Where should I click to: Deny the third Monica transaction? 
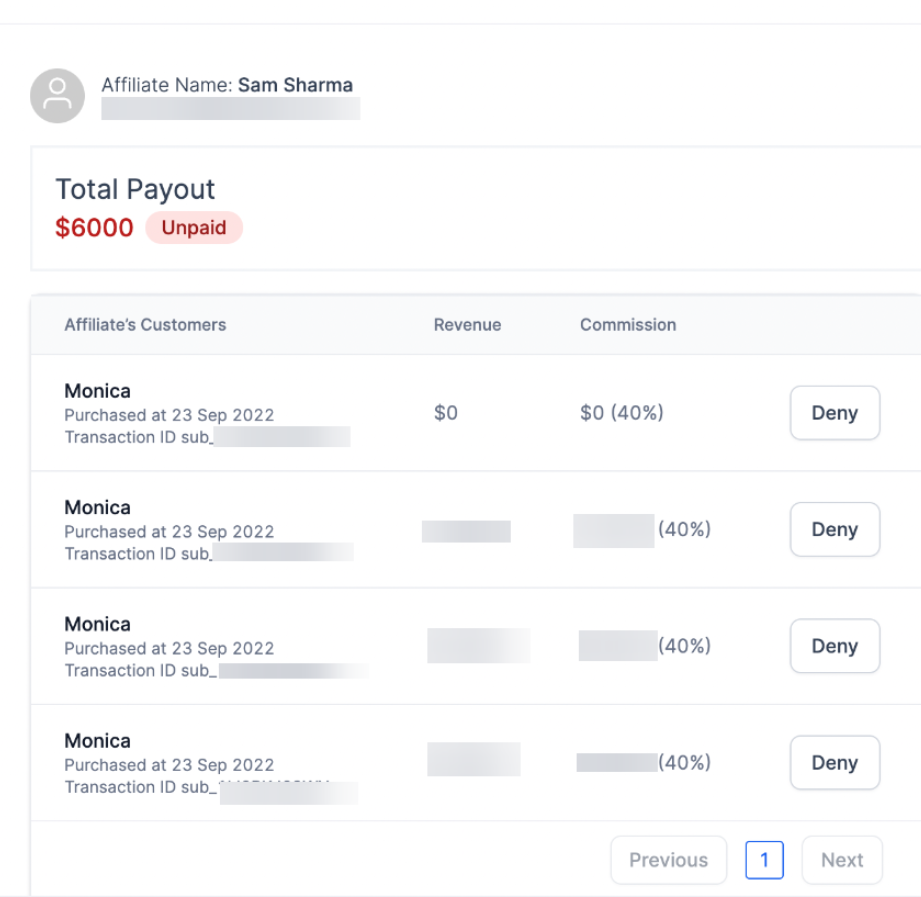tap(834, 646)
